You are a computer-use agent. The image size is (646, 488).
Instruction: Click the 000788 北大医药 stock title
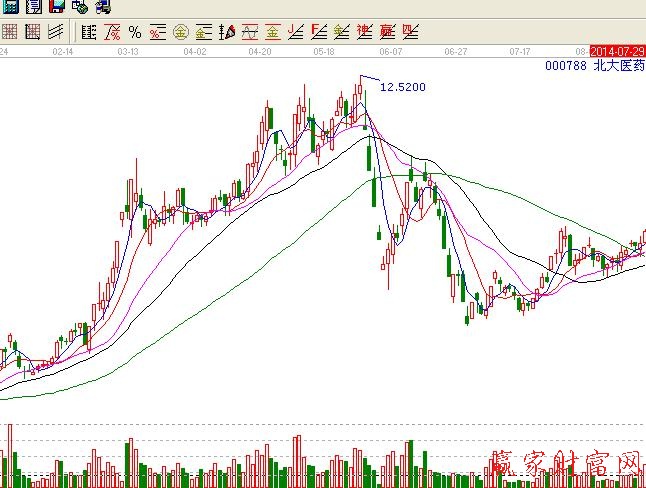point(594,66)
